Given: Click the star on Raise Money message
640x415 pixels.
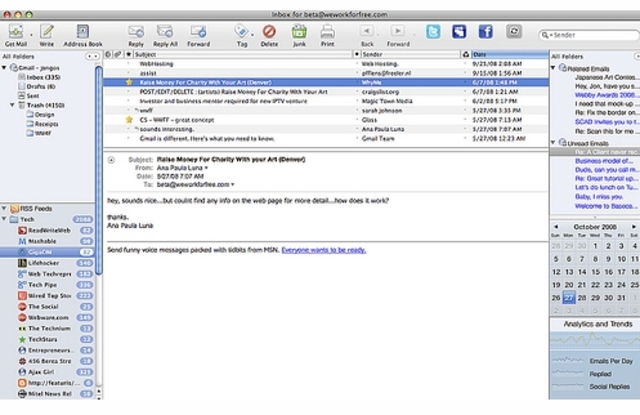Looking at the screenshot, I should [x=129, y=82].
